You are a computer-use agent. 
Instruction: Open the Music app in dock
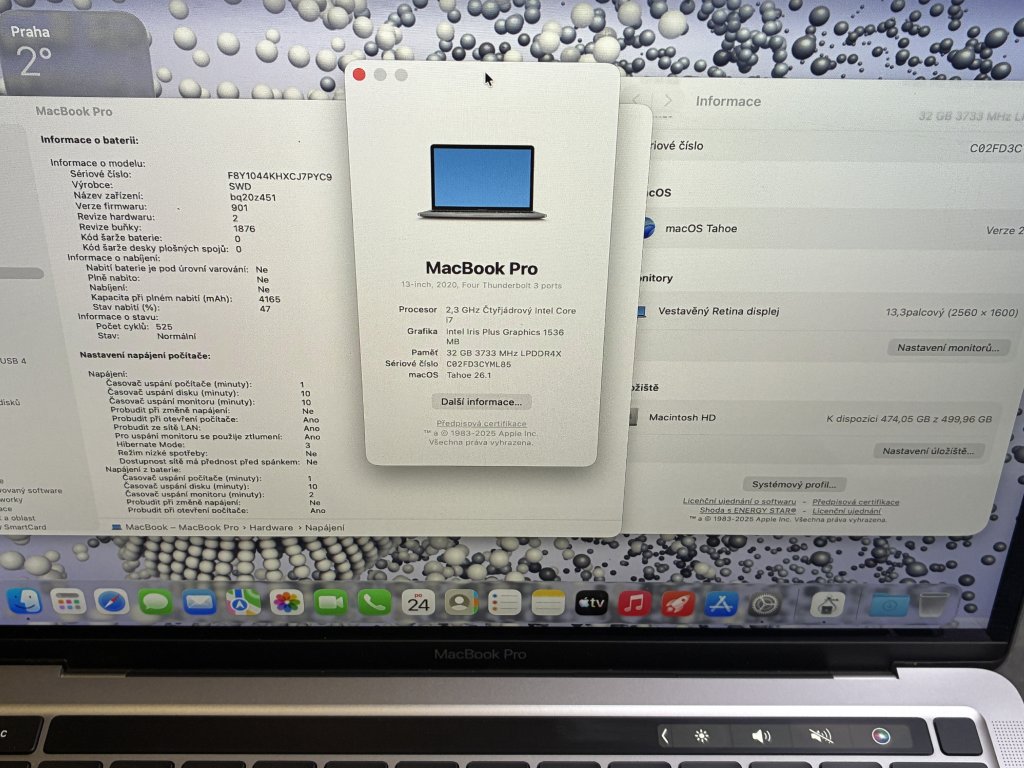coord(634,603)
